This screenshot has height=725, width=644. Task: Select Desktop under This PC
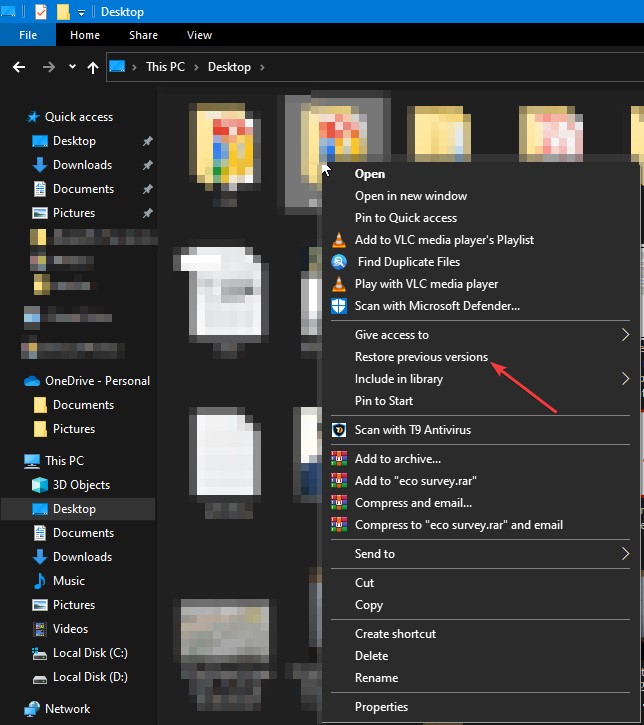pos(74,509)
